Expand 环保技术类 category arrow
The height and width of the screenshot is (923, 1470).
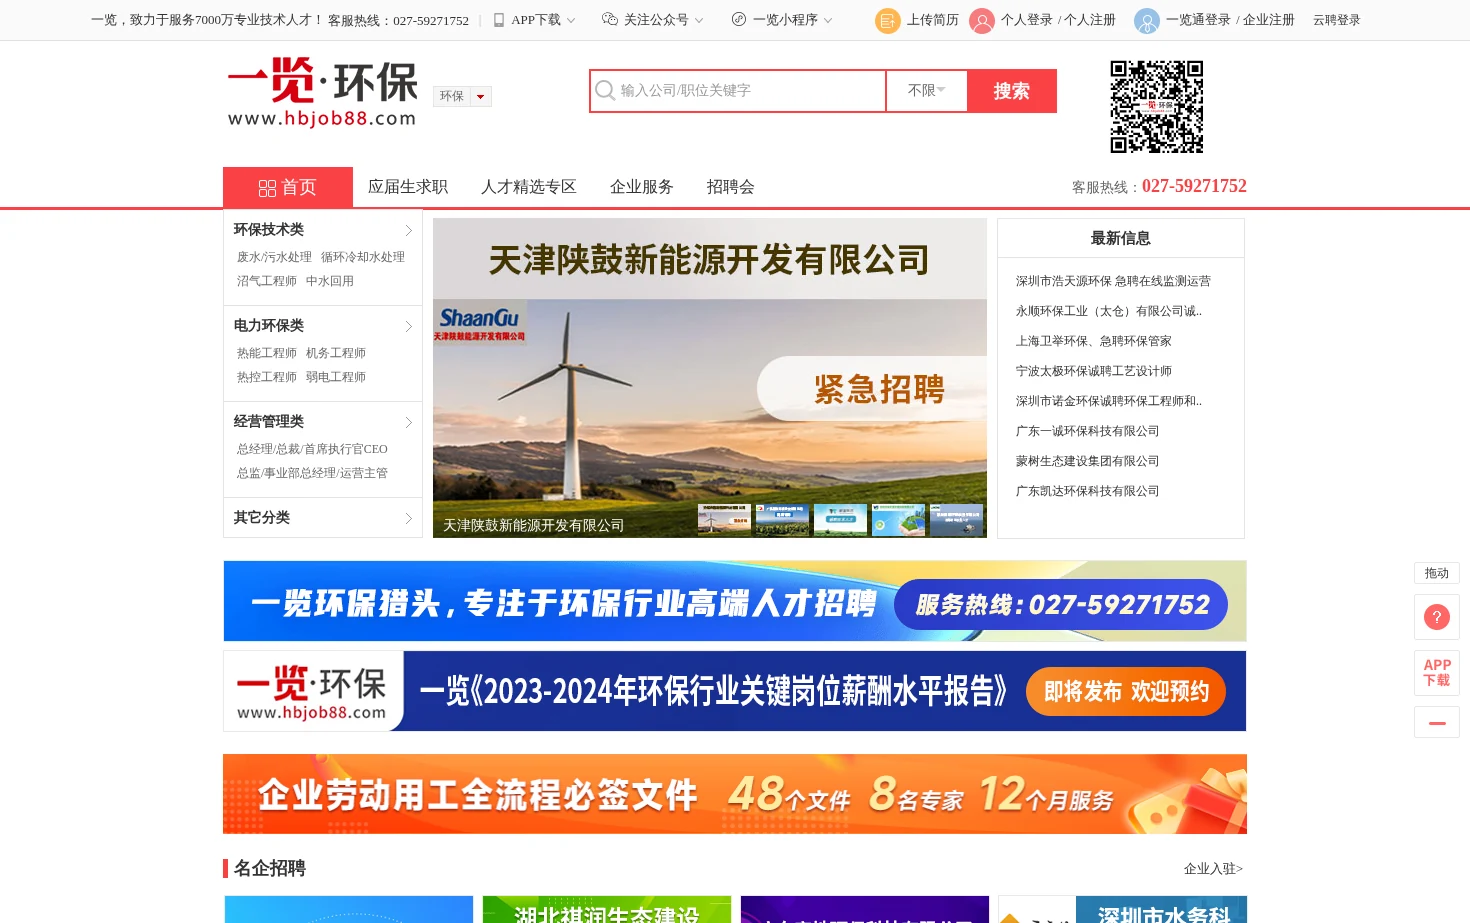click(408, 230)
